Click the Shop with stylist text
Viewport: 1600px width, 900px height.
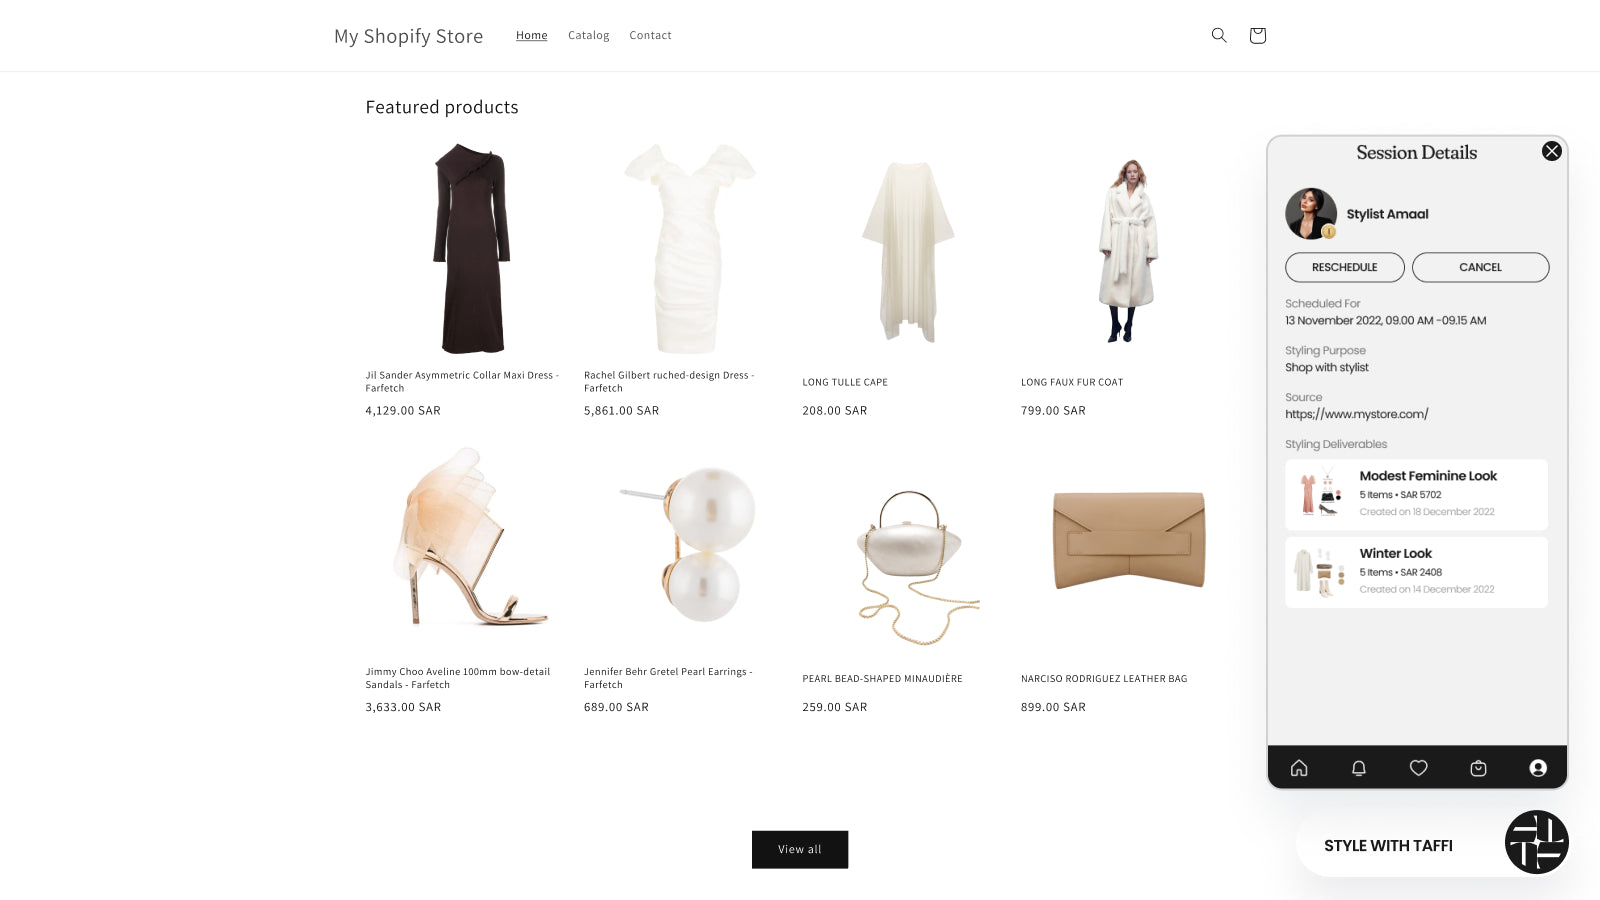click(1327, 368)
